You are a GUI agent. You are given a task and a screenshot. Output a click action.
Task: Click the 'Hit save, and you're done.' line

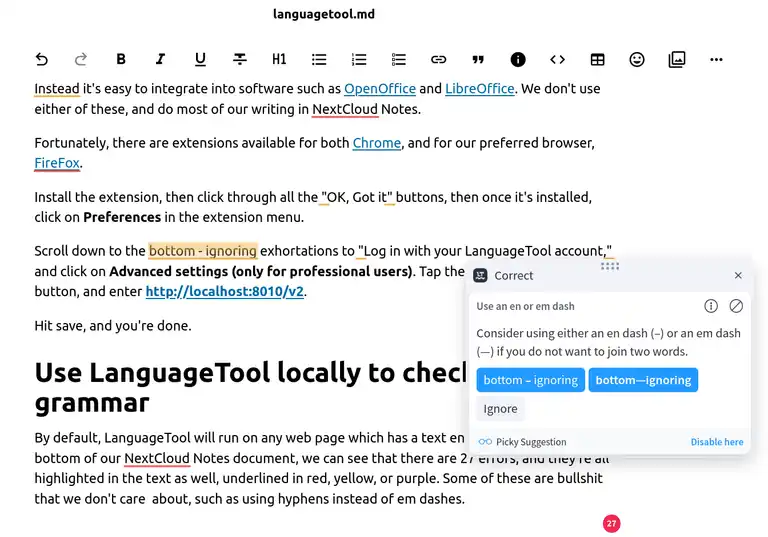tap(113, 326)
